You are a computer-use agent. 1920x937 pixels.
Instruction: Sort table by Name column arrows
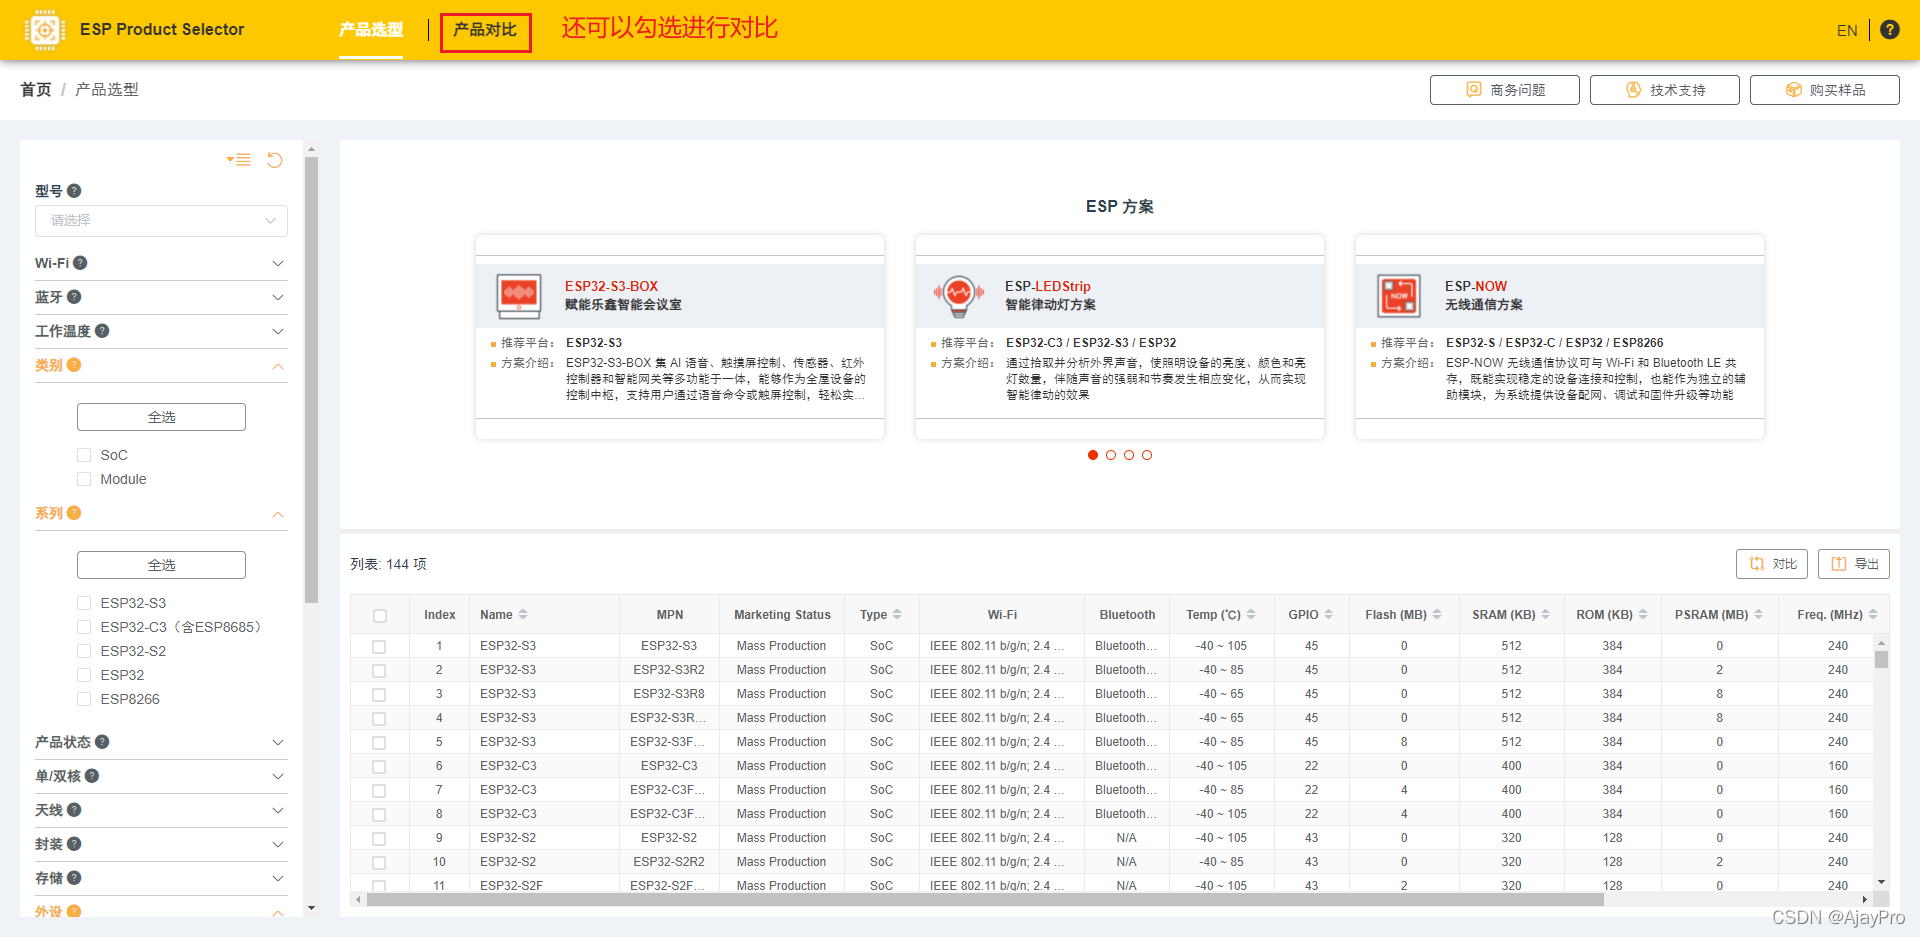[523, 615]
